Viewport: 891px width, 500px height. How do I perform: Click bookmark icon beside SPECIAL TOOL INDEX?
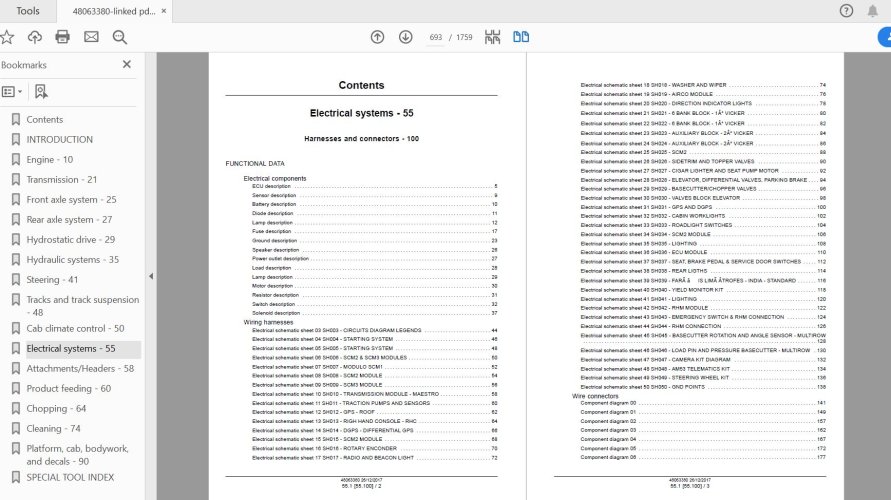pos(16,477)
